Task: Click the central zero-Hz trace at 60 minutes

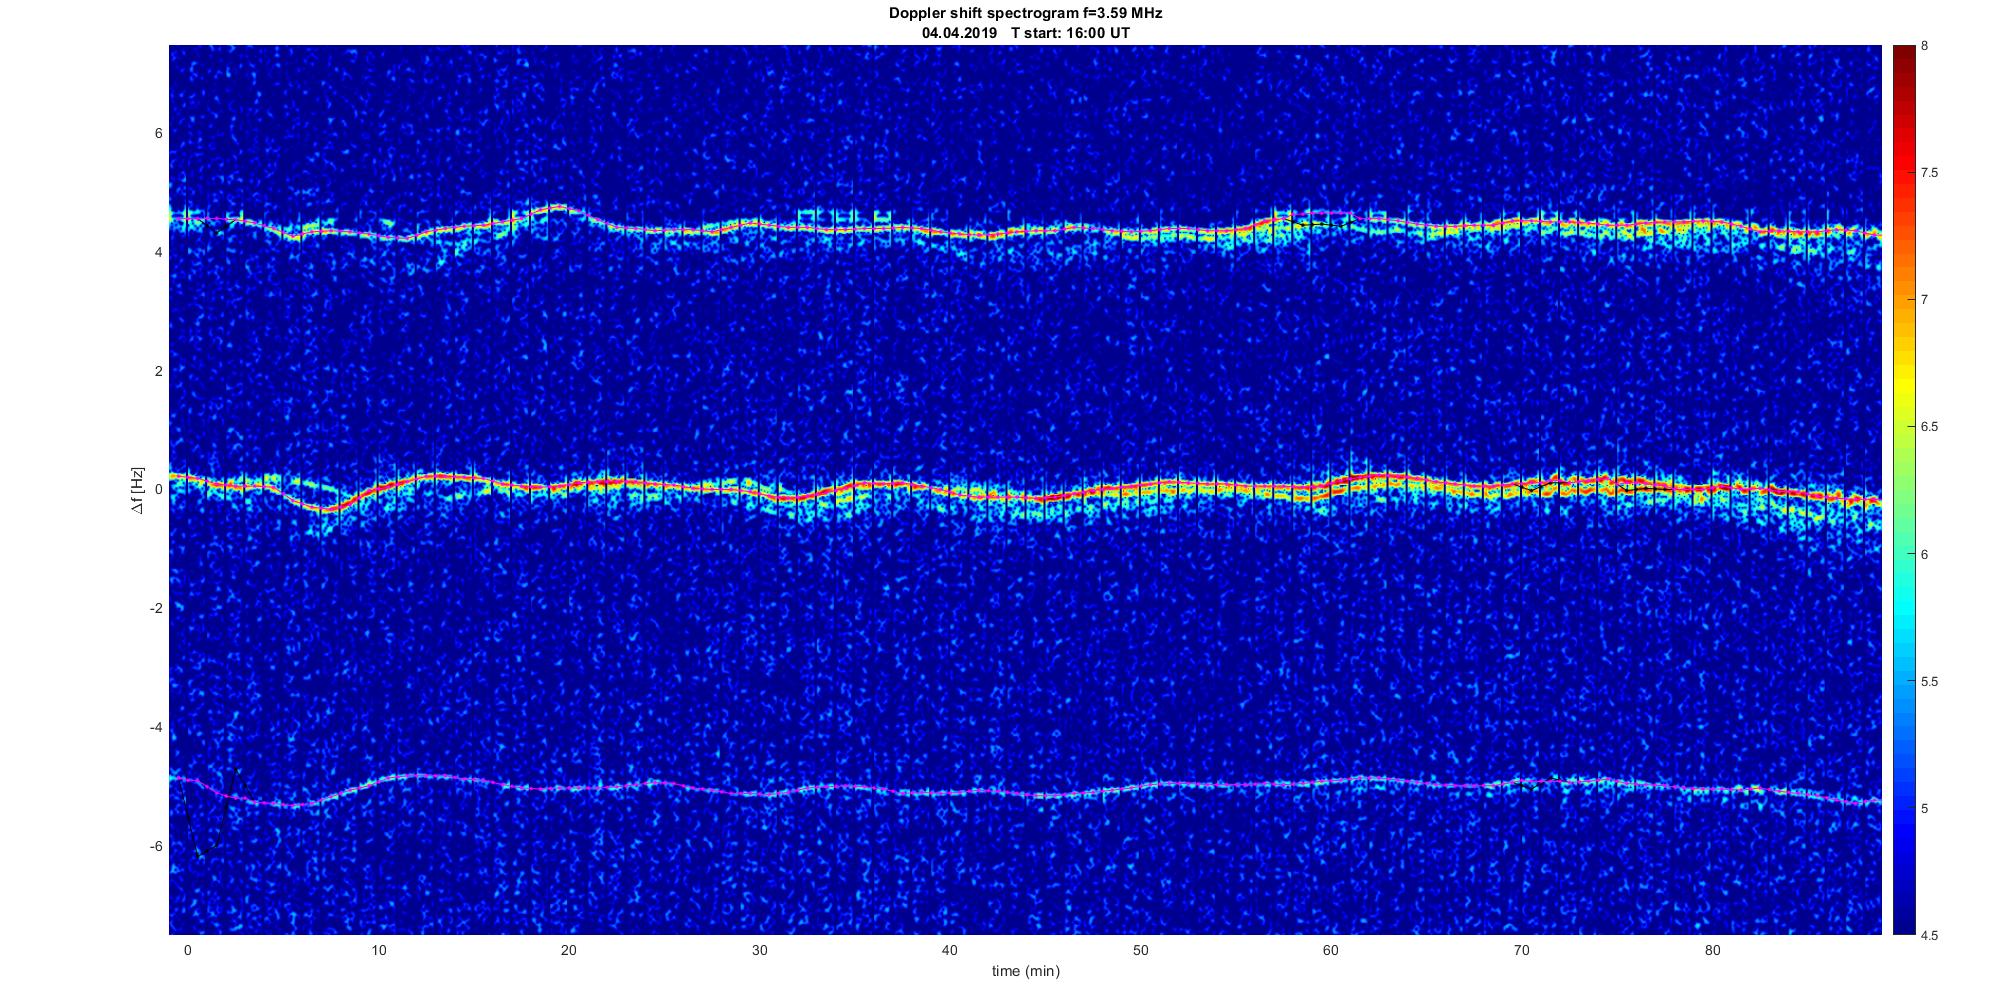Action: point(1331,488)
